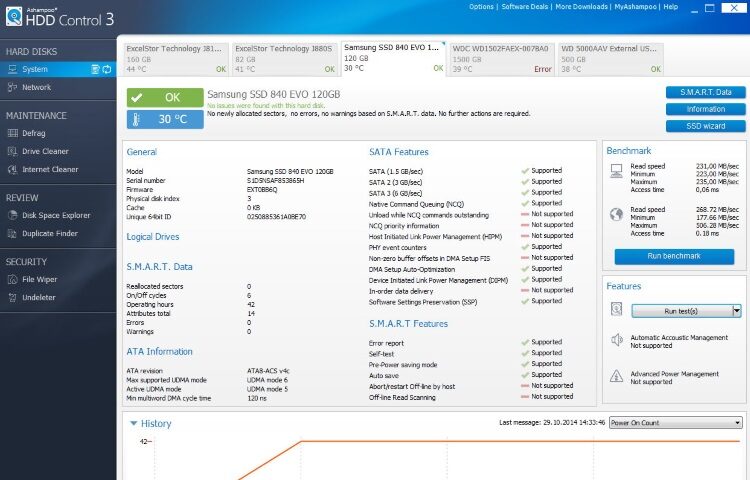This screenshot has height=480, width=750.
Task: Switch to WD 5000AAV External 500 GB tab
Action: point(610,59)
